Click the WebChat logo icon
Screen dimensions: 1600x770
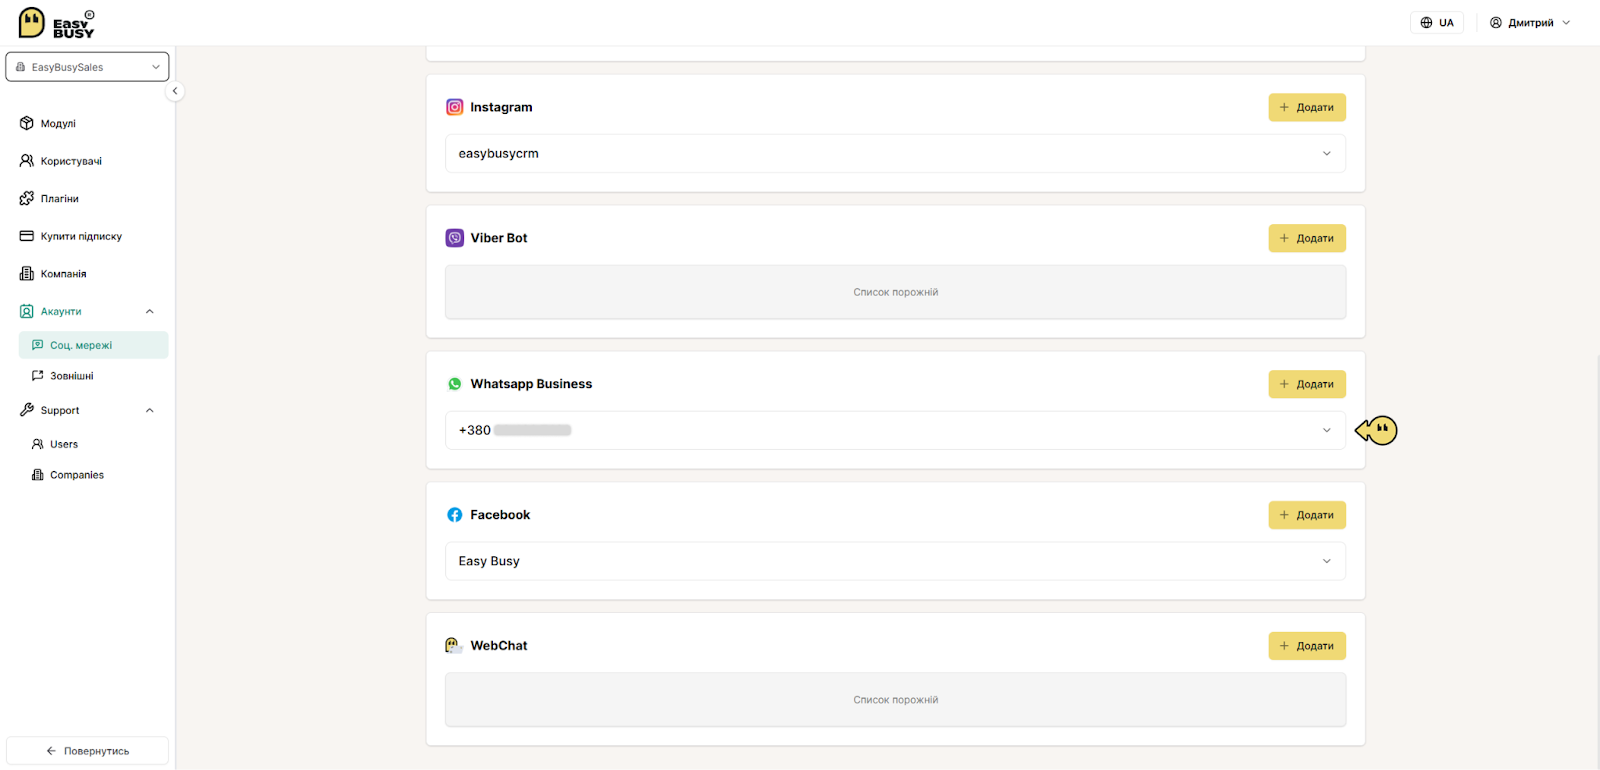pos(454,646)
